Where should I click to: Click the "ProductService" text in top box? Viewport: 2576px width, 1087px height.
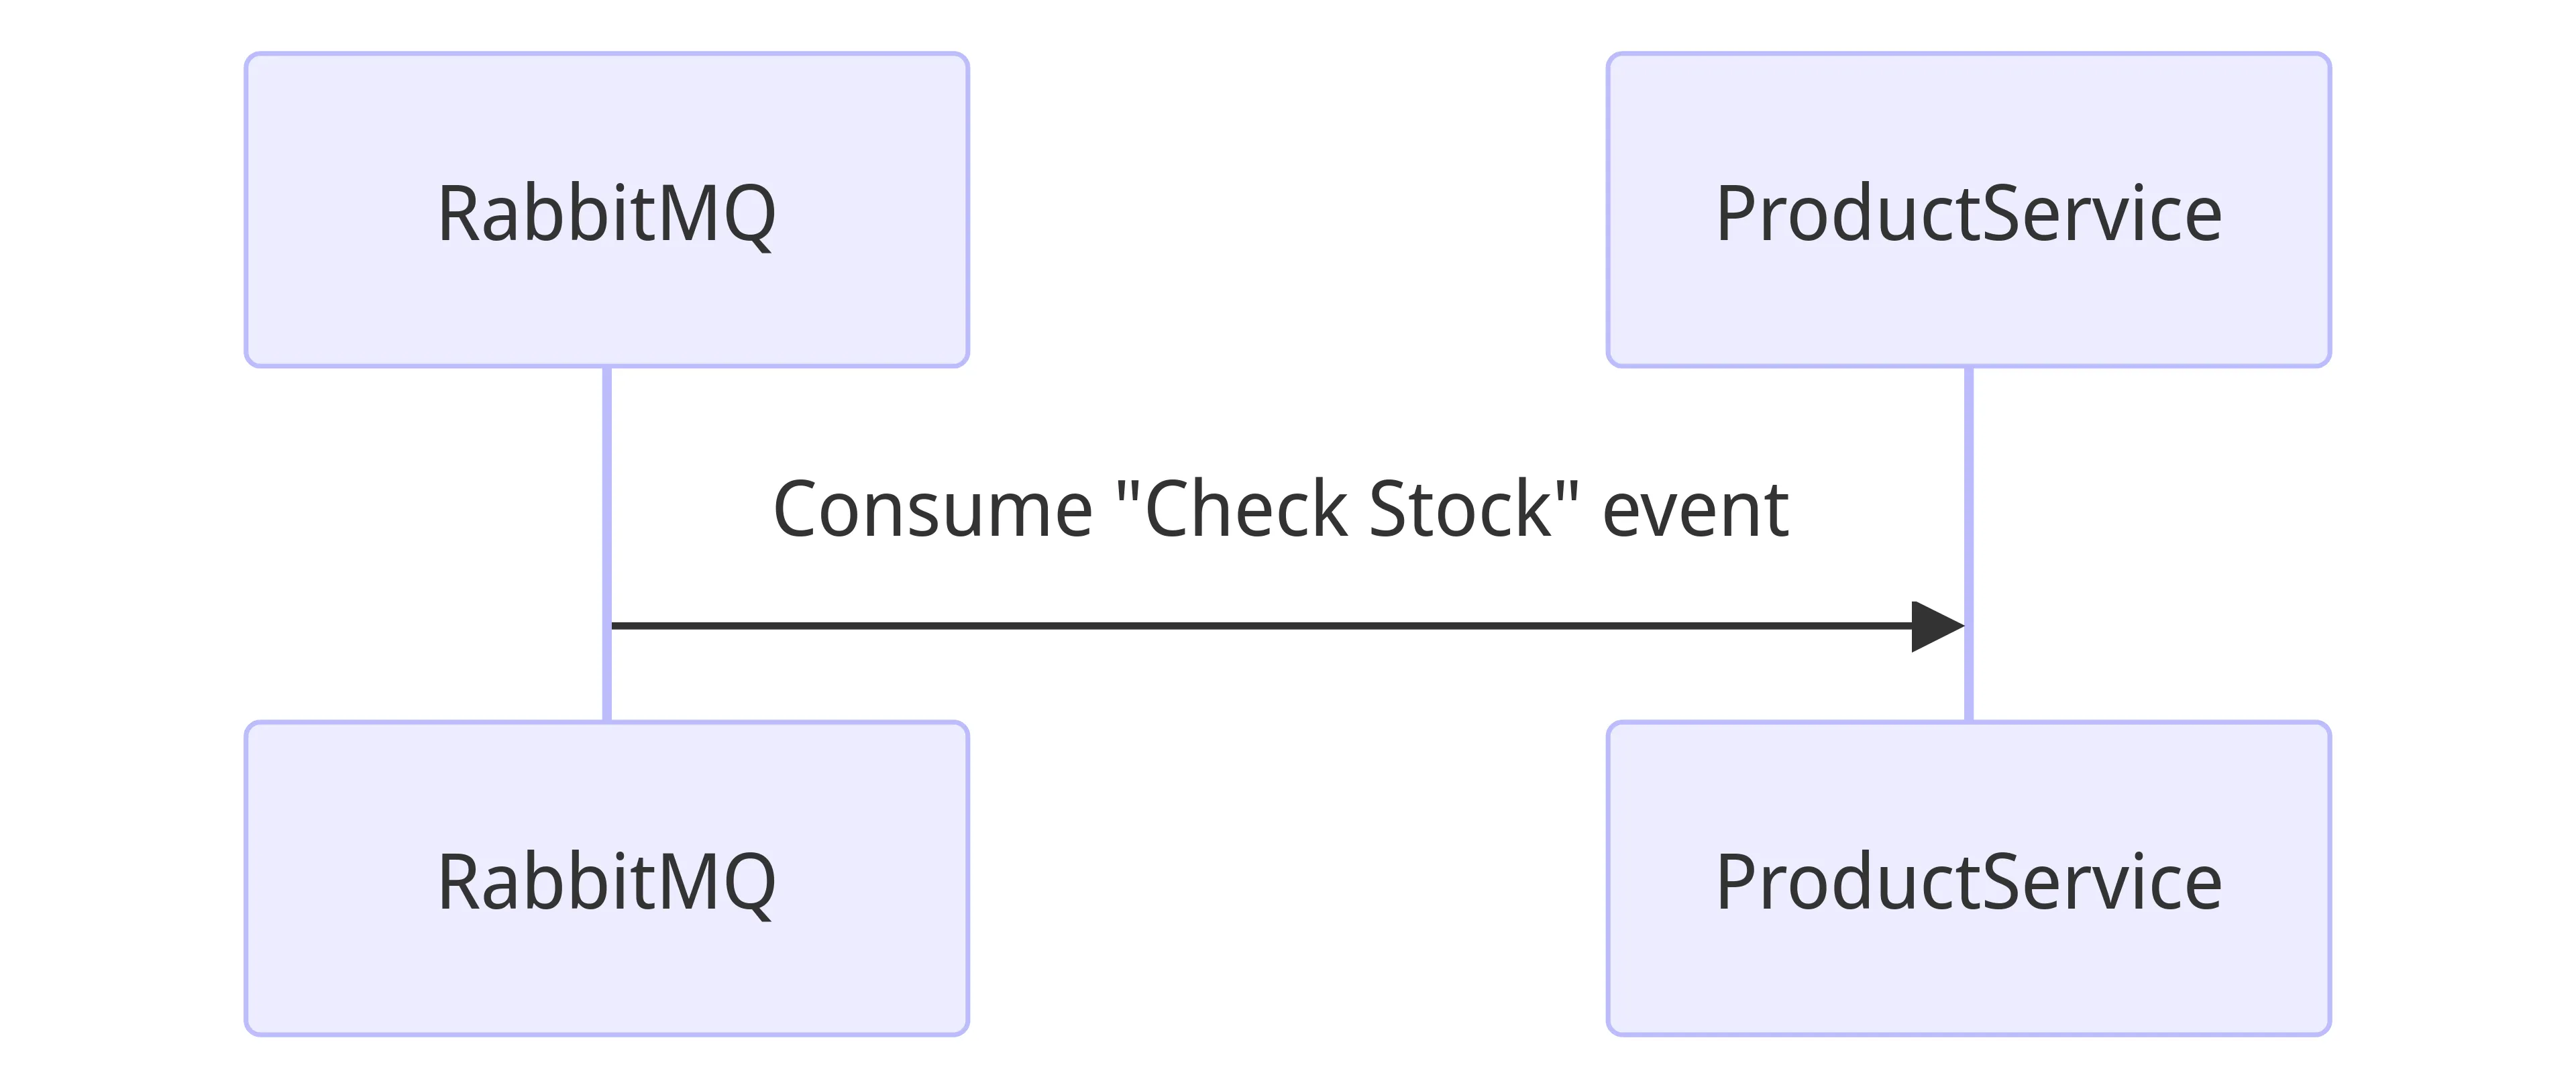[1968, 214]
